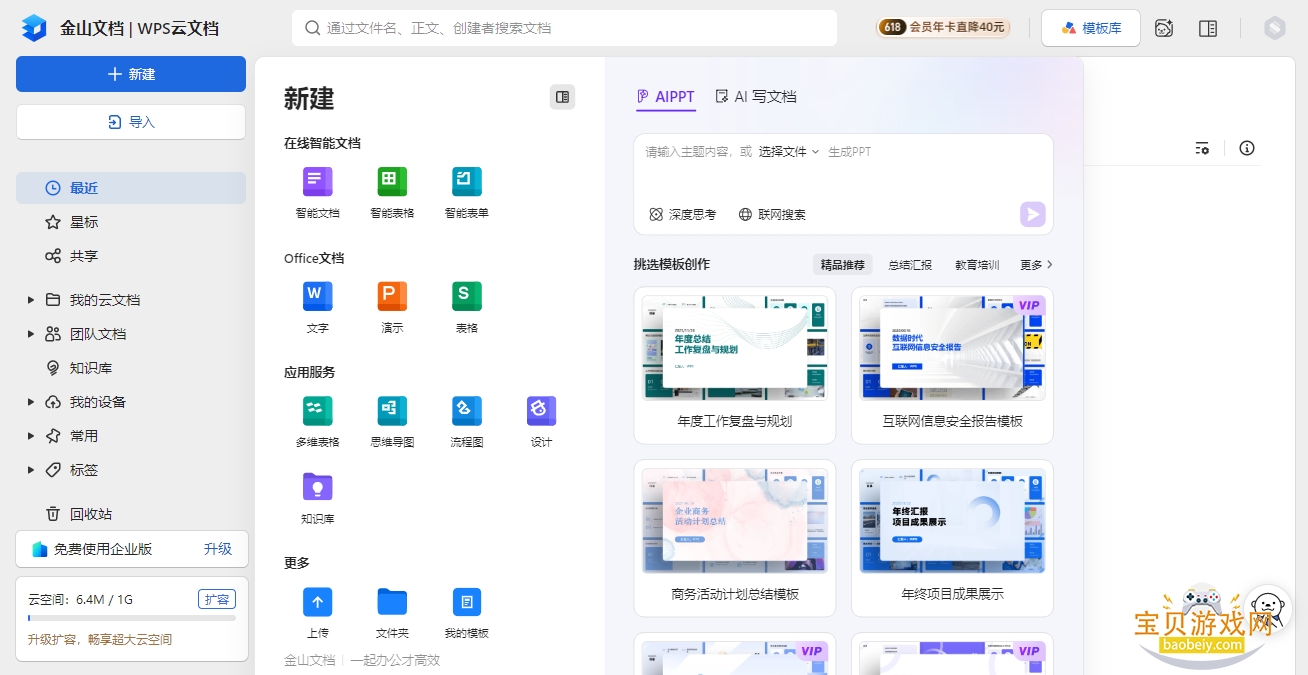Open the 设计 design app icon
This screenshot has height=675, width=1308.
[x=542, y=411]
